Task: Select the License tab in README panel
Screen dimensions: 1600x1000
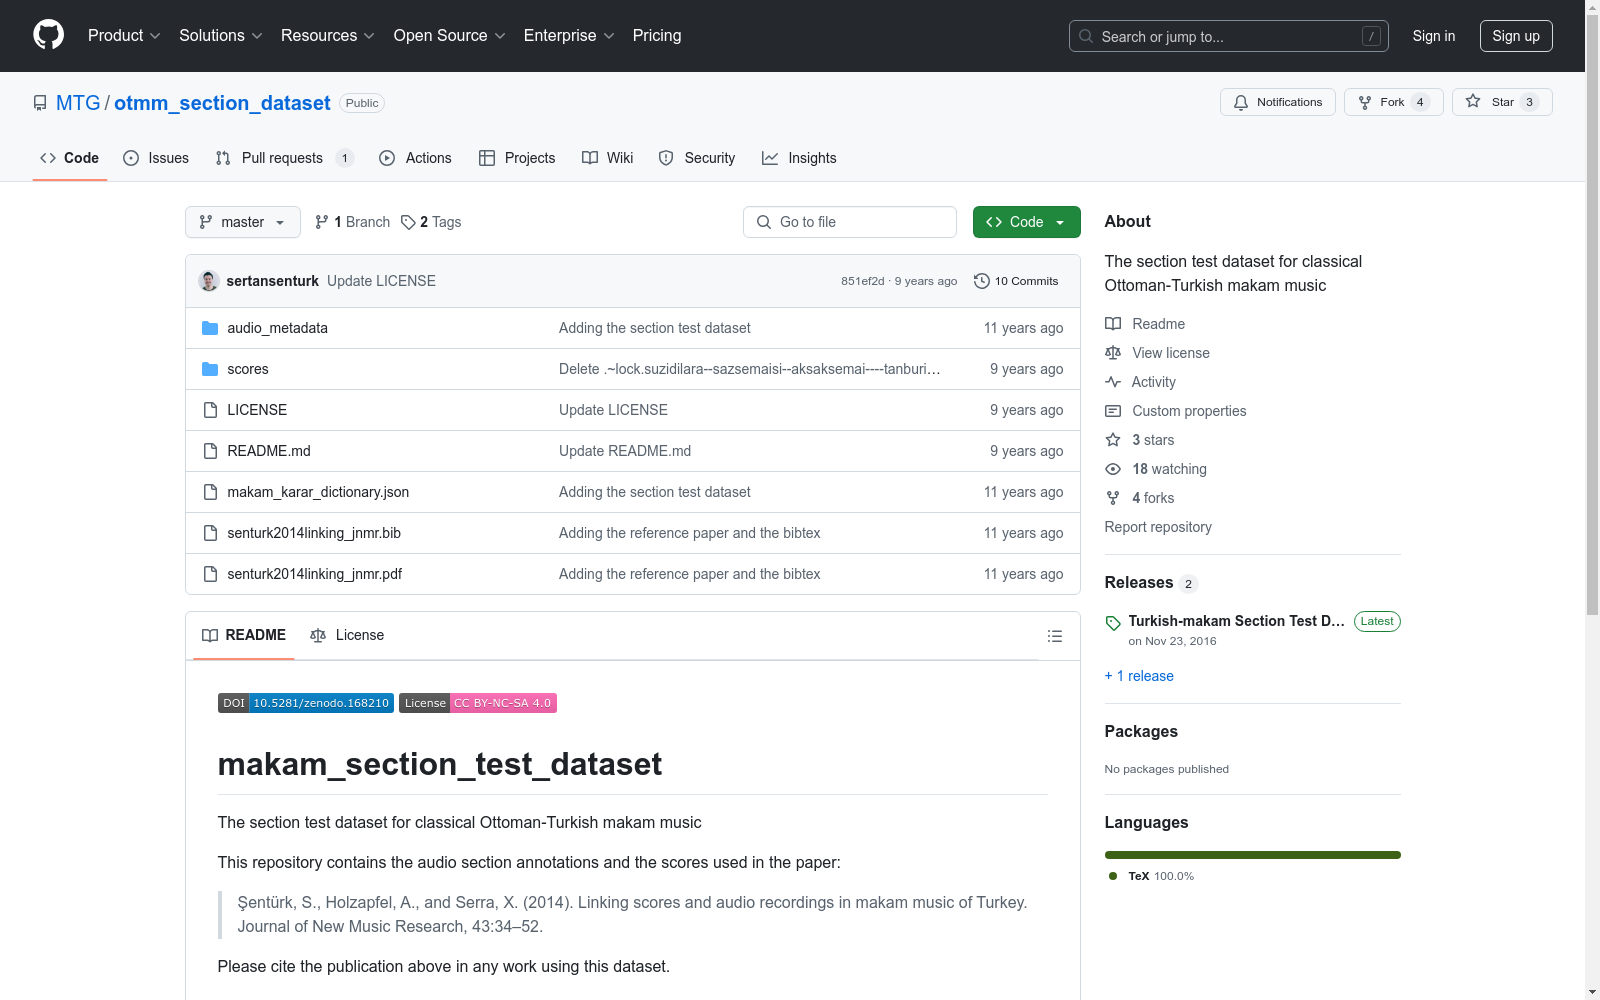Action: [x=347, y=636]
